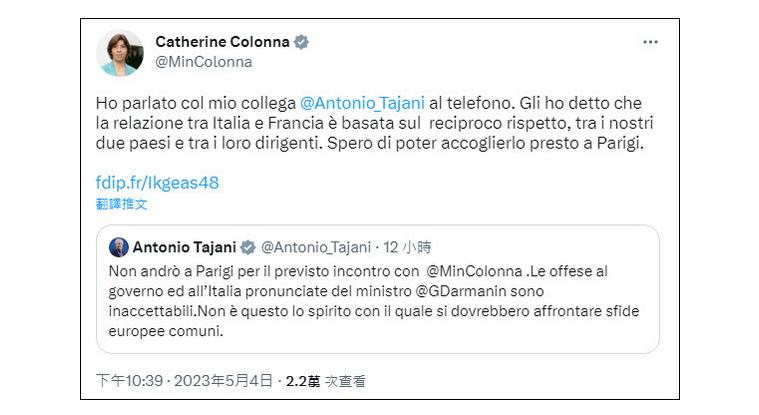Image resolution: width=759 pixels, height=415 pixels.
Task: Click verified badge beside Antonio Tajani
Action: coord(248,247)
